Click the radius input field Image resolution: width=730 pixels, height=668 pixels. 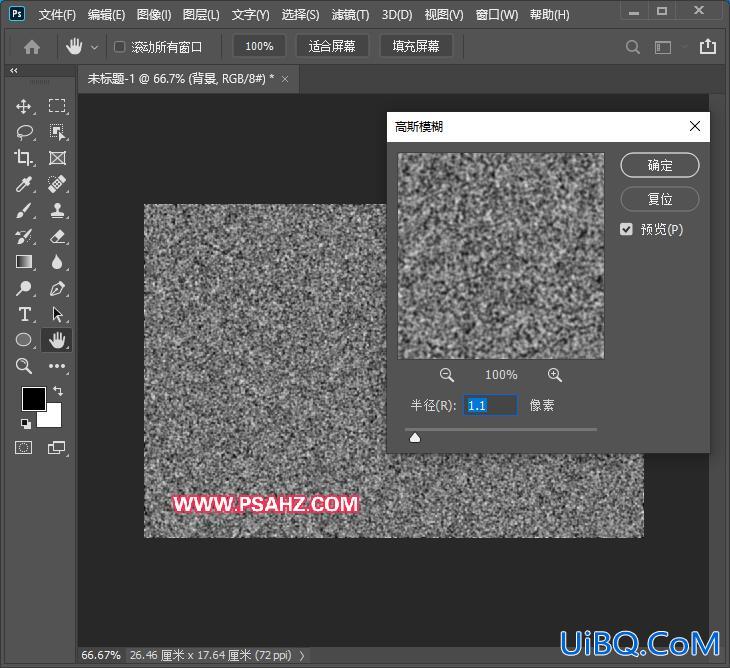[490, 405]
